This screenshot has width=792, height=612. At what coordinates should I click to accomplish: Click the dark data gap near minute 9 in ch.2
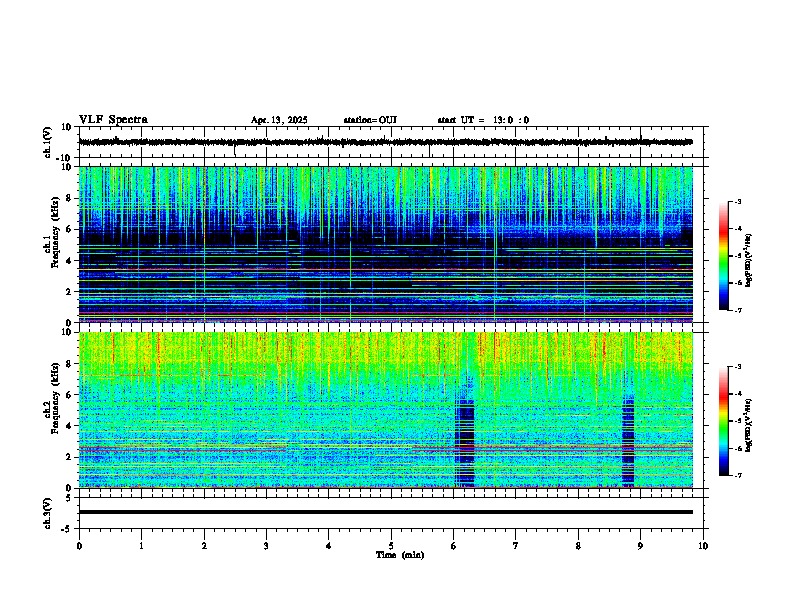[628, 443]
